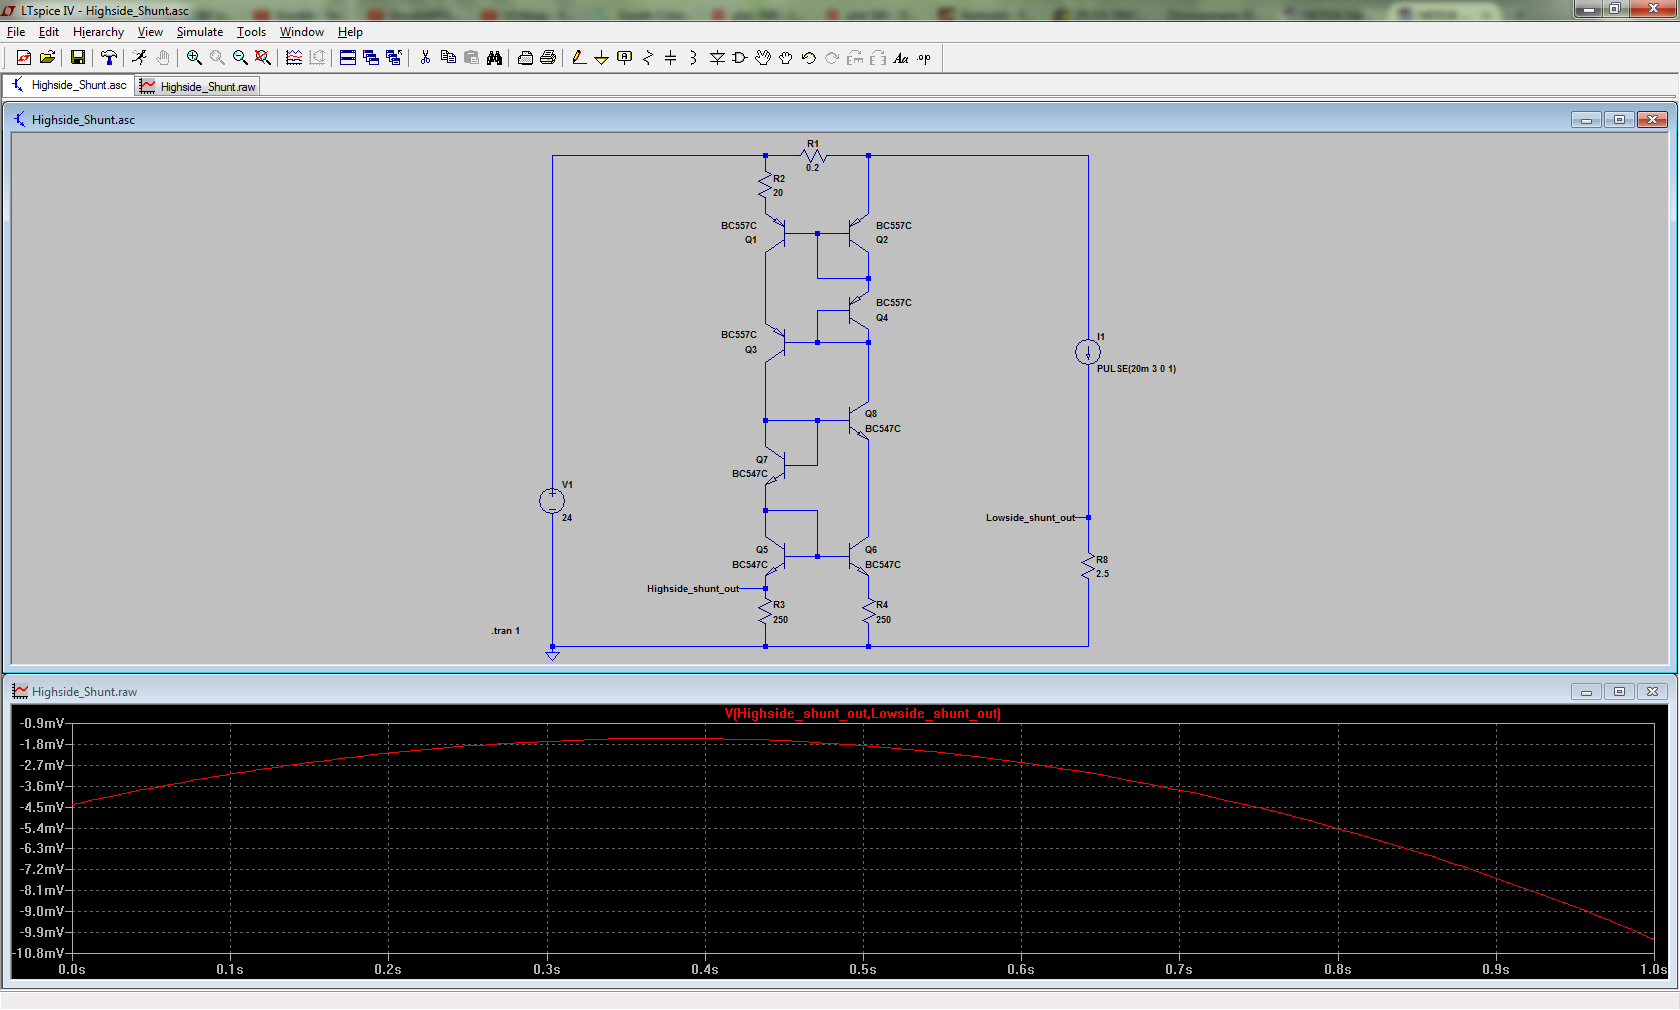The width and height of the screenshot is (1680, 1010).
Task: Create a new schematic from the toolbar
Action: (x=24, y=58)
